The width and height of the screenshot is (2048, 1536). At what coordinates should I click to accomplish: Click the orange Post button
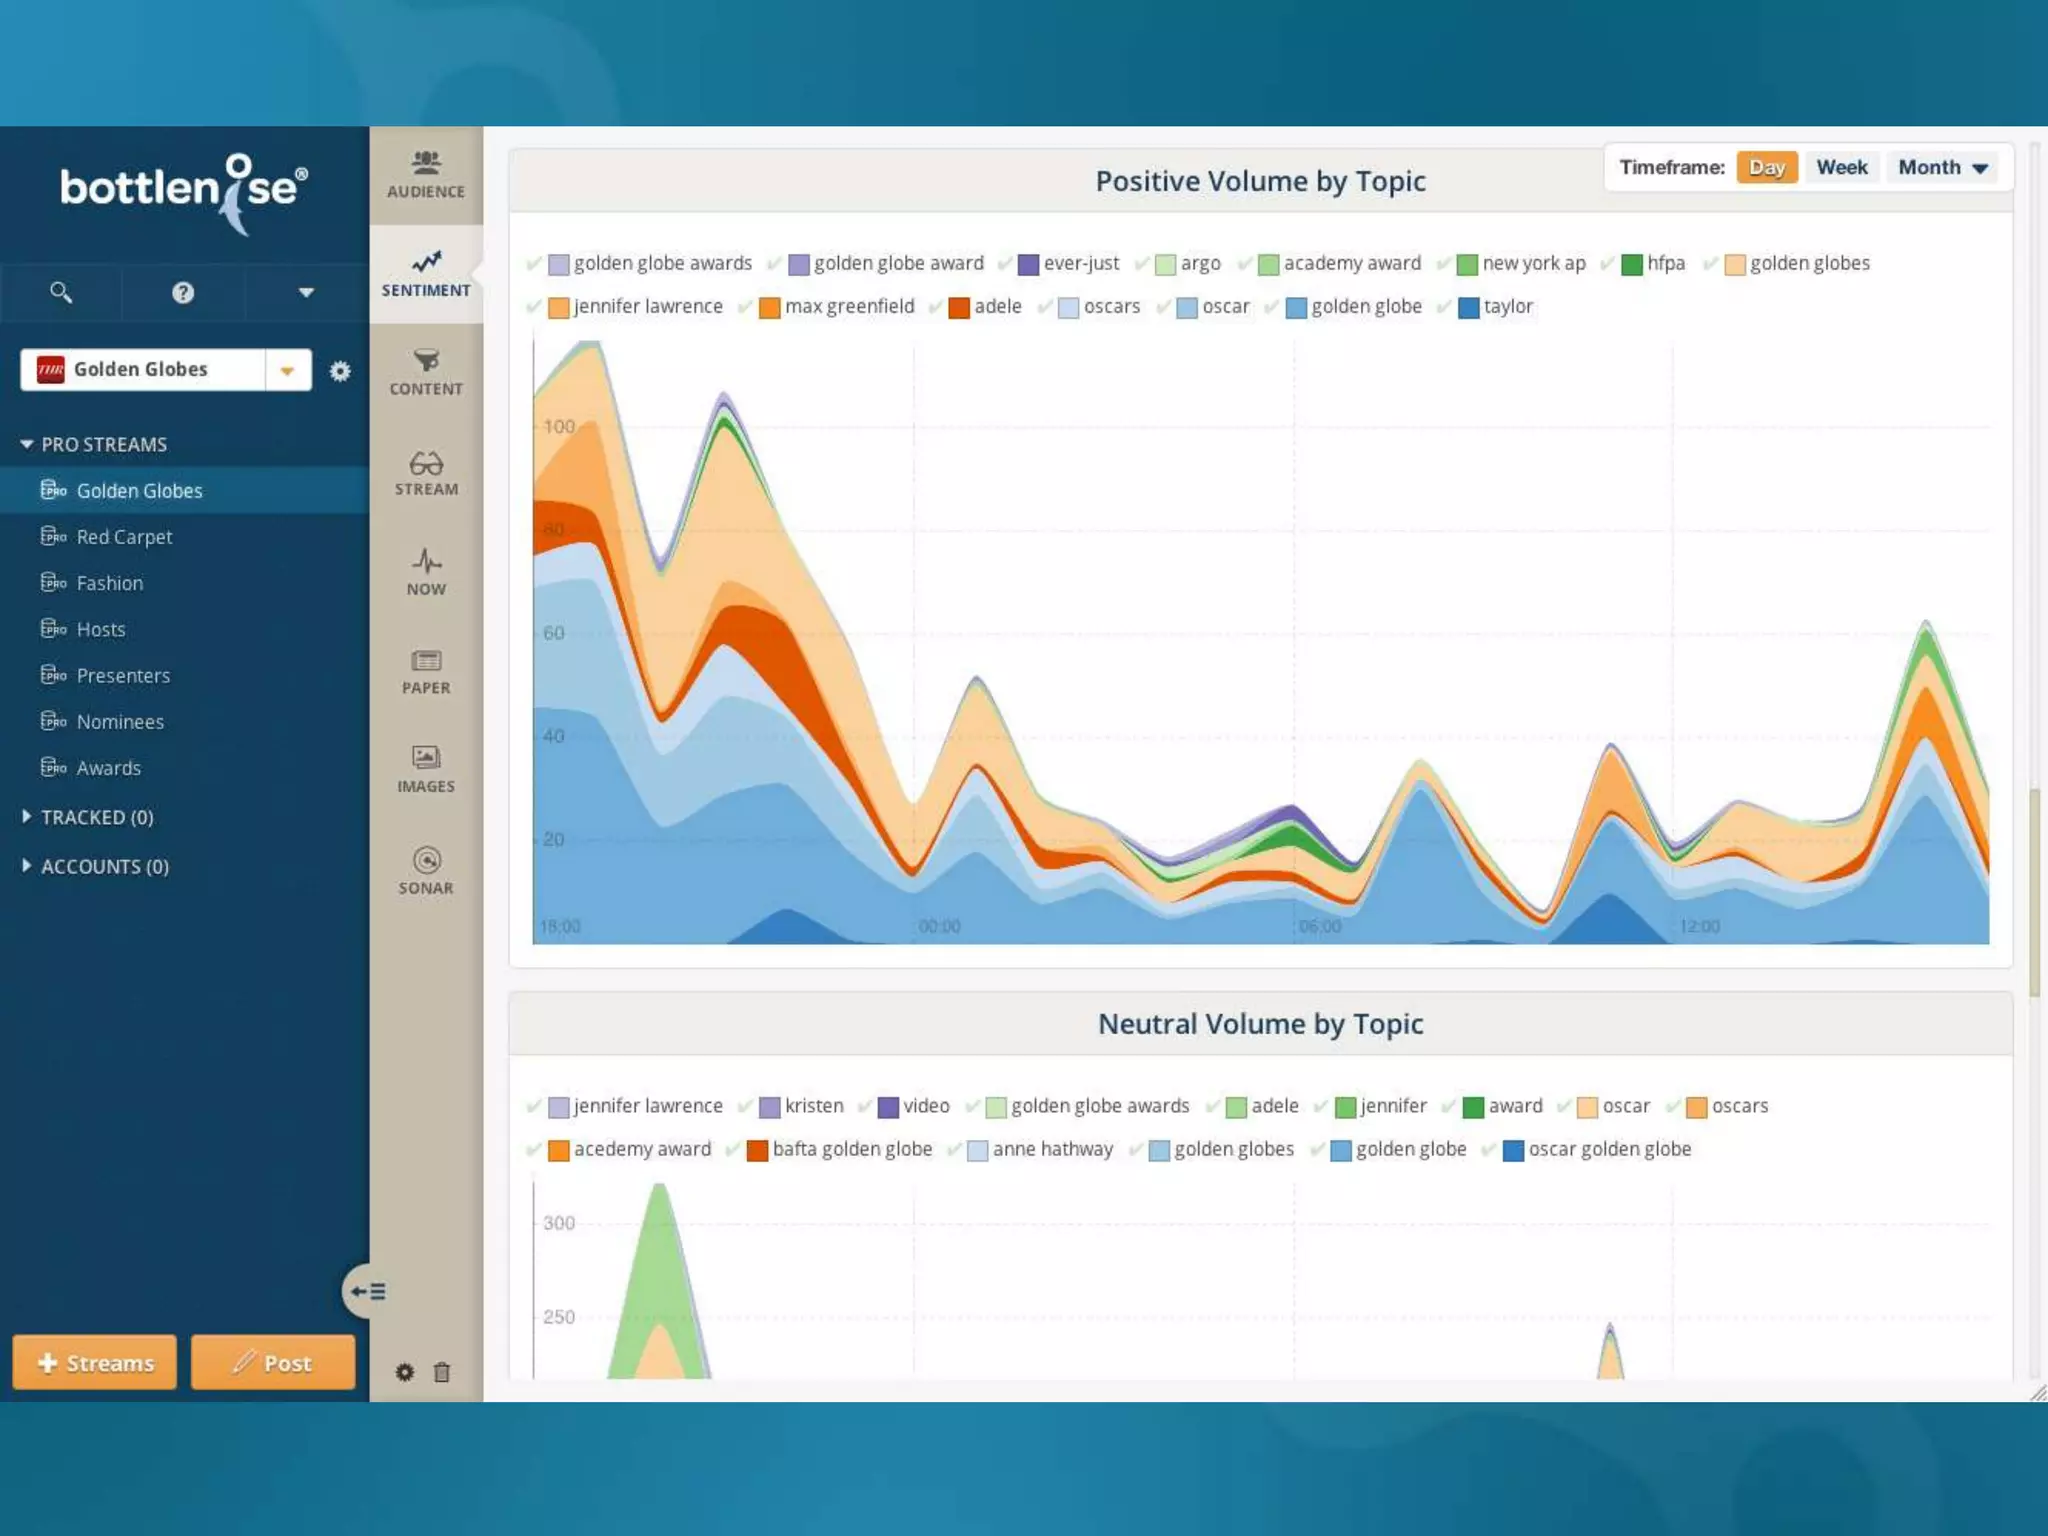(273, 1362)
